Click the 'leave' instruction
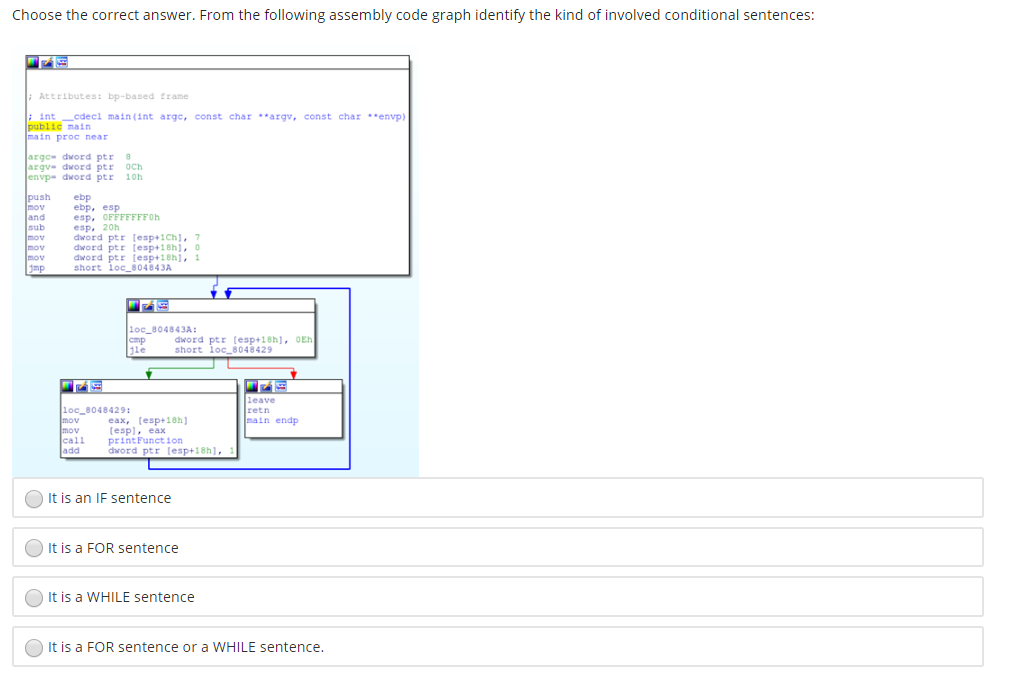 tap(261, 400)
